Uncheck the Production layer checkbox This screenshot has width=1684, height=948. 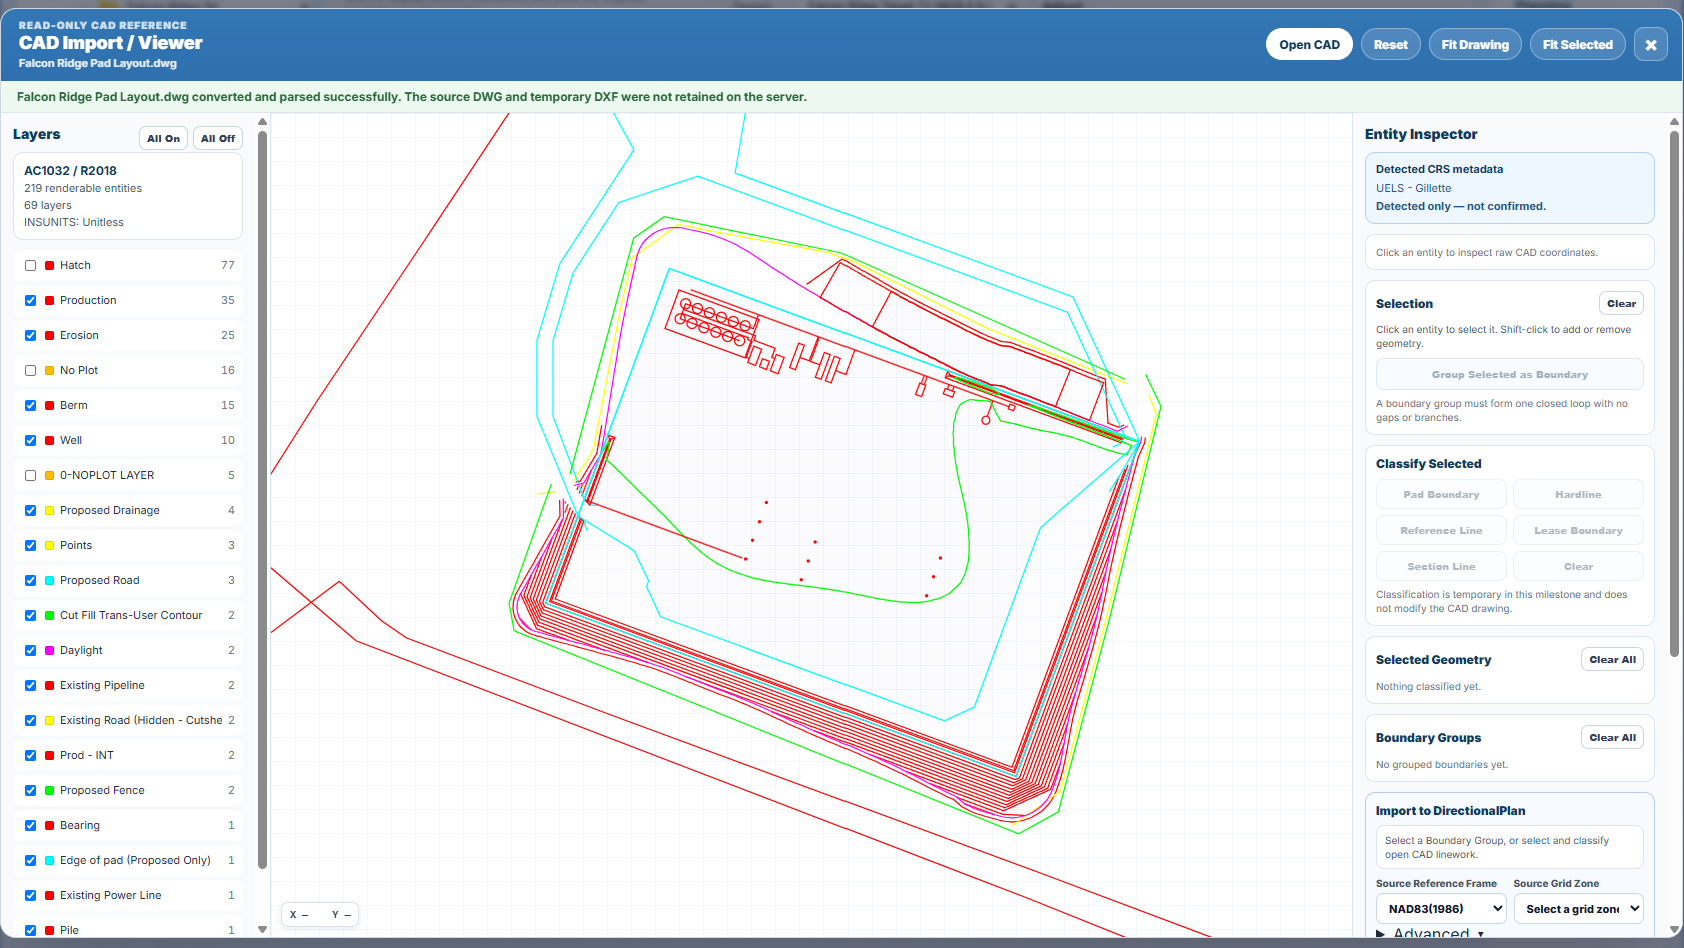click(30, 300)
